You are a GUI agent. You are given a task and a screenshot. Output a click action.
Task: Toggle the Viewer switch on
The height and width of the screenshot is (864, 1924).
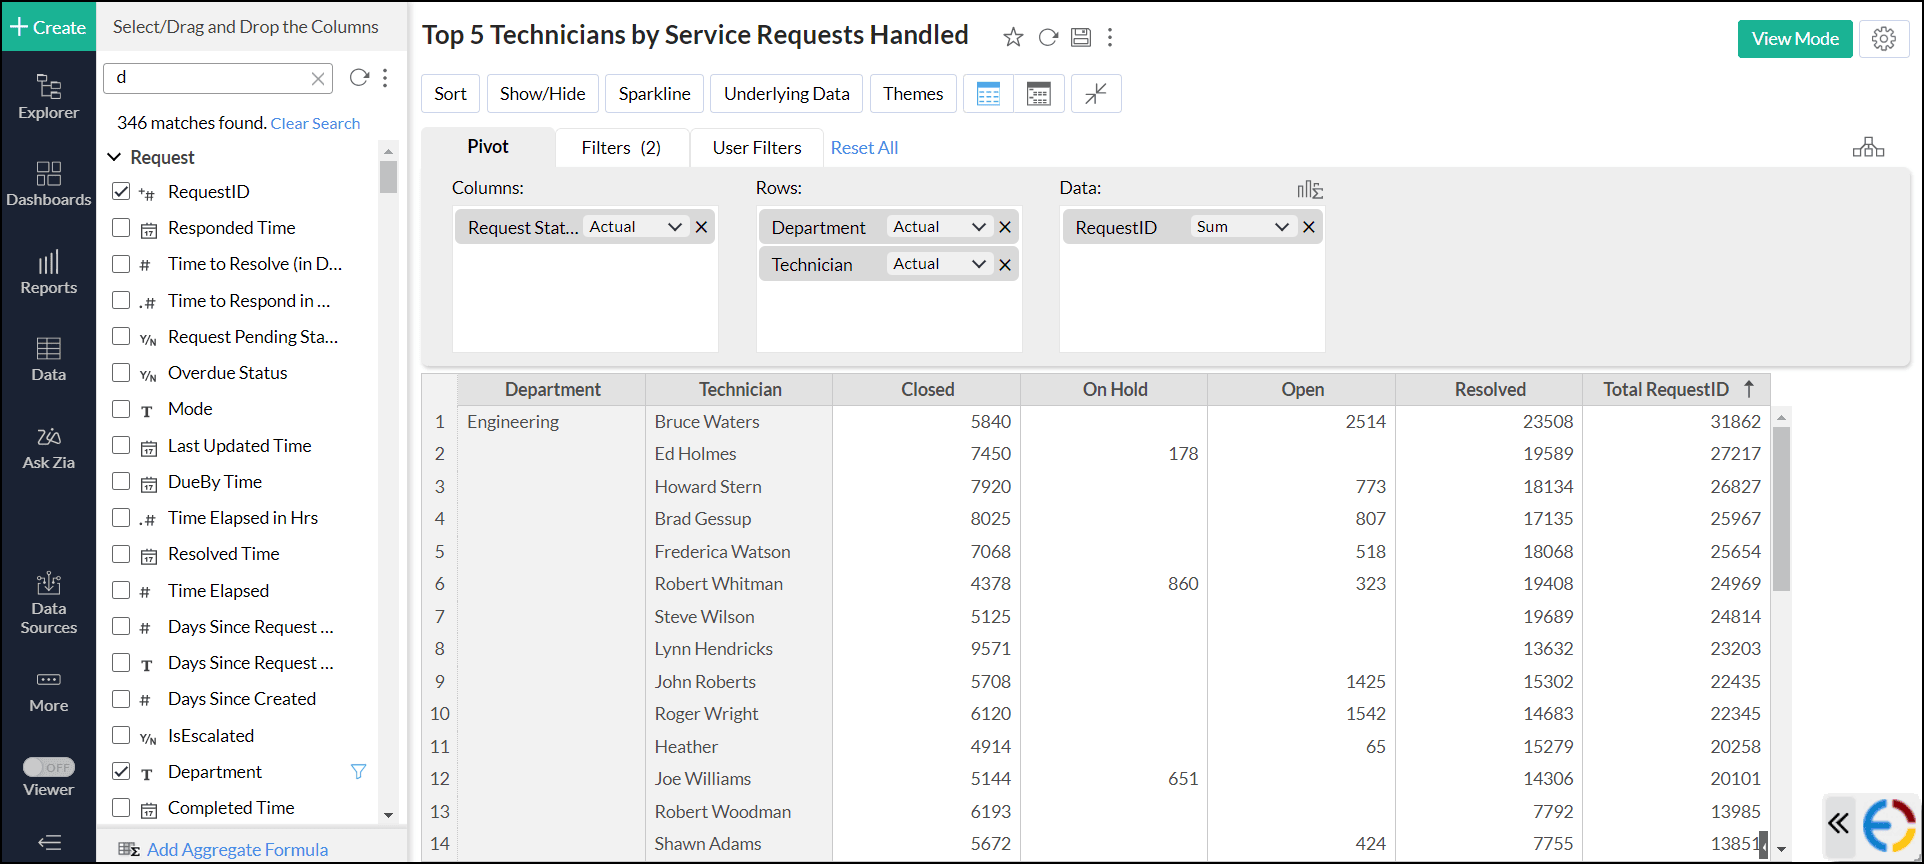49,767
